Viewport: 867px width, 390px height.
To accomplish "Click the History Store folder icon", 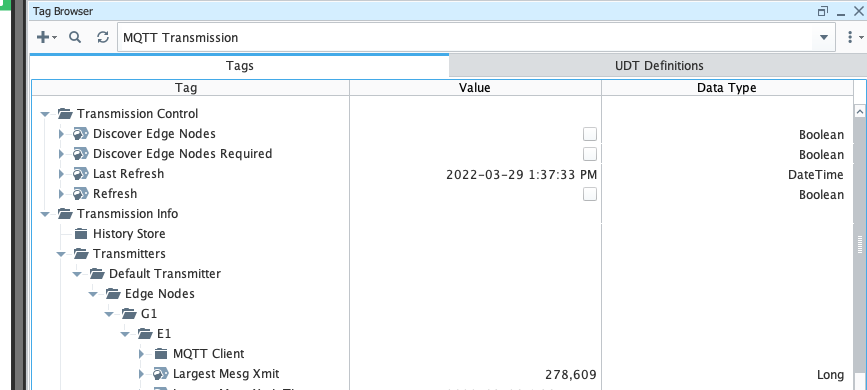I will tap(81, 233).
